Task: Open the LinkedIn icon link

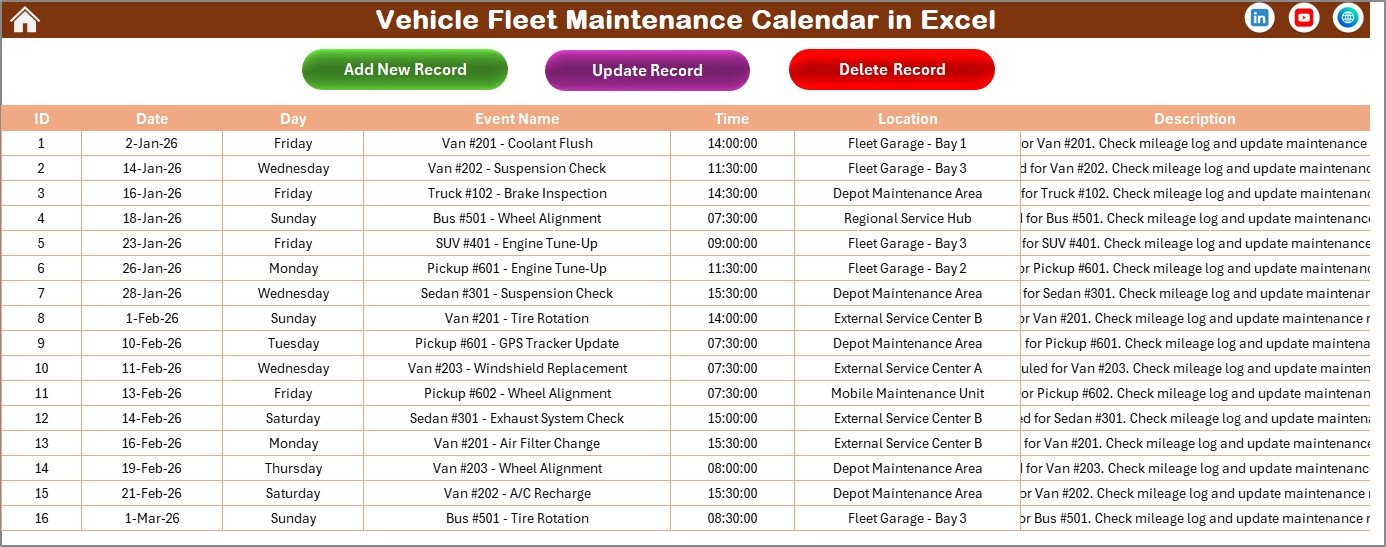Action: point(1260,18)
